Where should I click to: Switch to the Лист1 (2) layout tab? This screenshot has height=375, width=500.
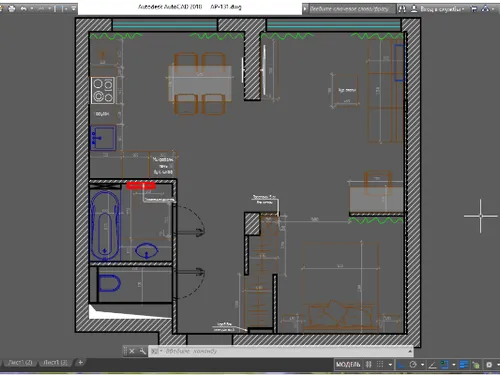pos(20,363)
